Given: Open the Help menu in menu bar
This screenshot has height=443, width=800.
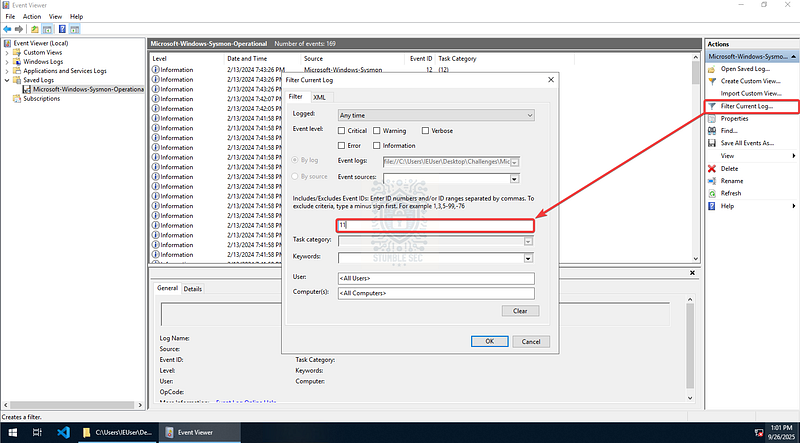Looking at the screenshot, I should point(76,17).
